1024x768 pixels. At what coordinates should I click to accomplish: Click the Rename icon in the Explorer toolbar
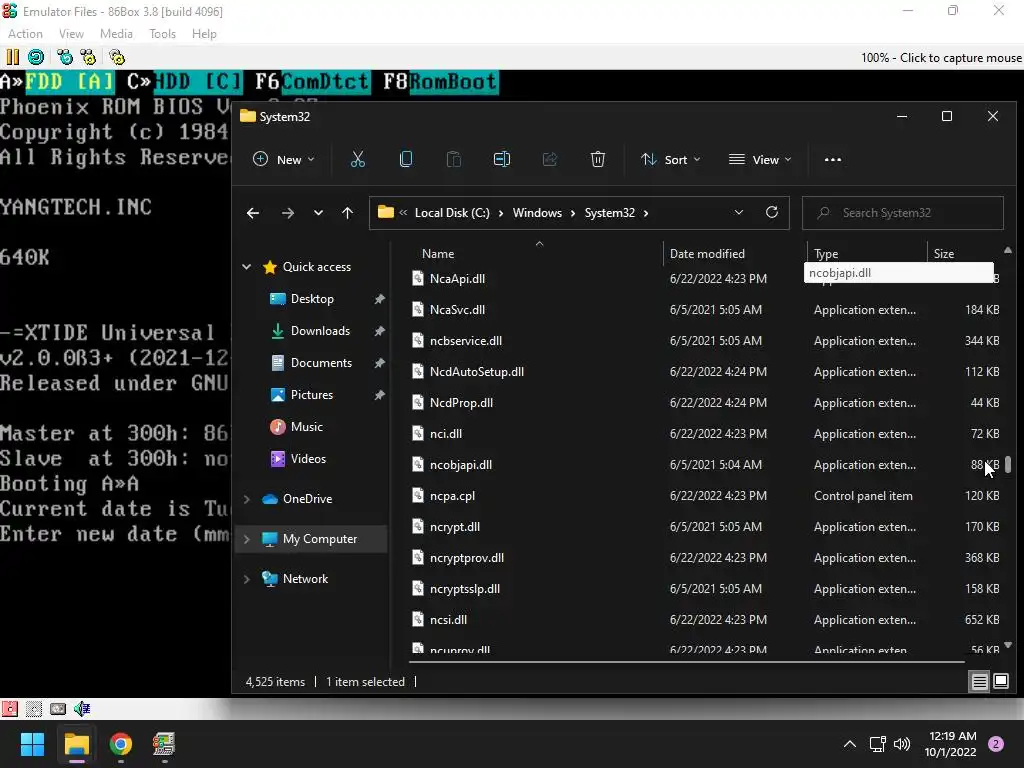502,159
